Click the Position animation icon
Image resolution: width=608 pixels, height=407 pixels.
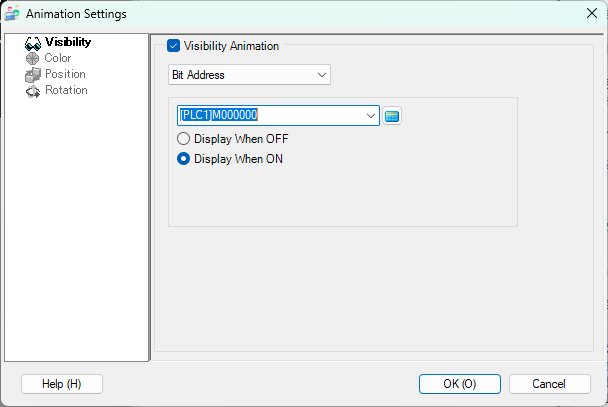click(33, 75)
